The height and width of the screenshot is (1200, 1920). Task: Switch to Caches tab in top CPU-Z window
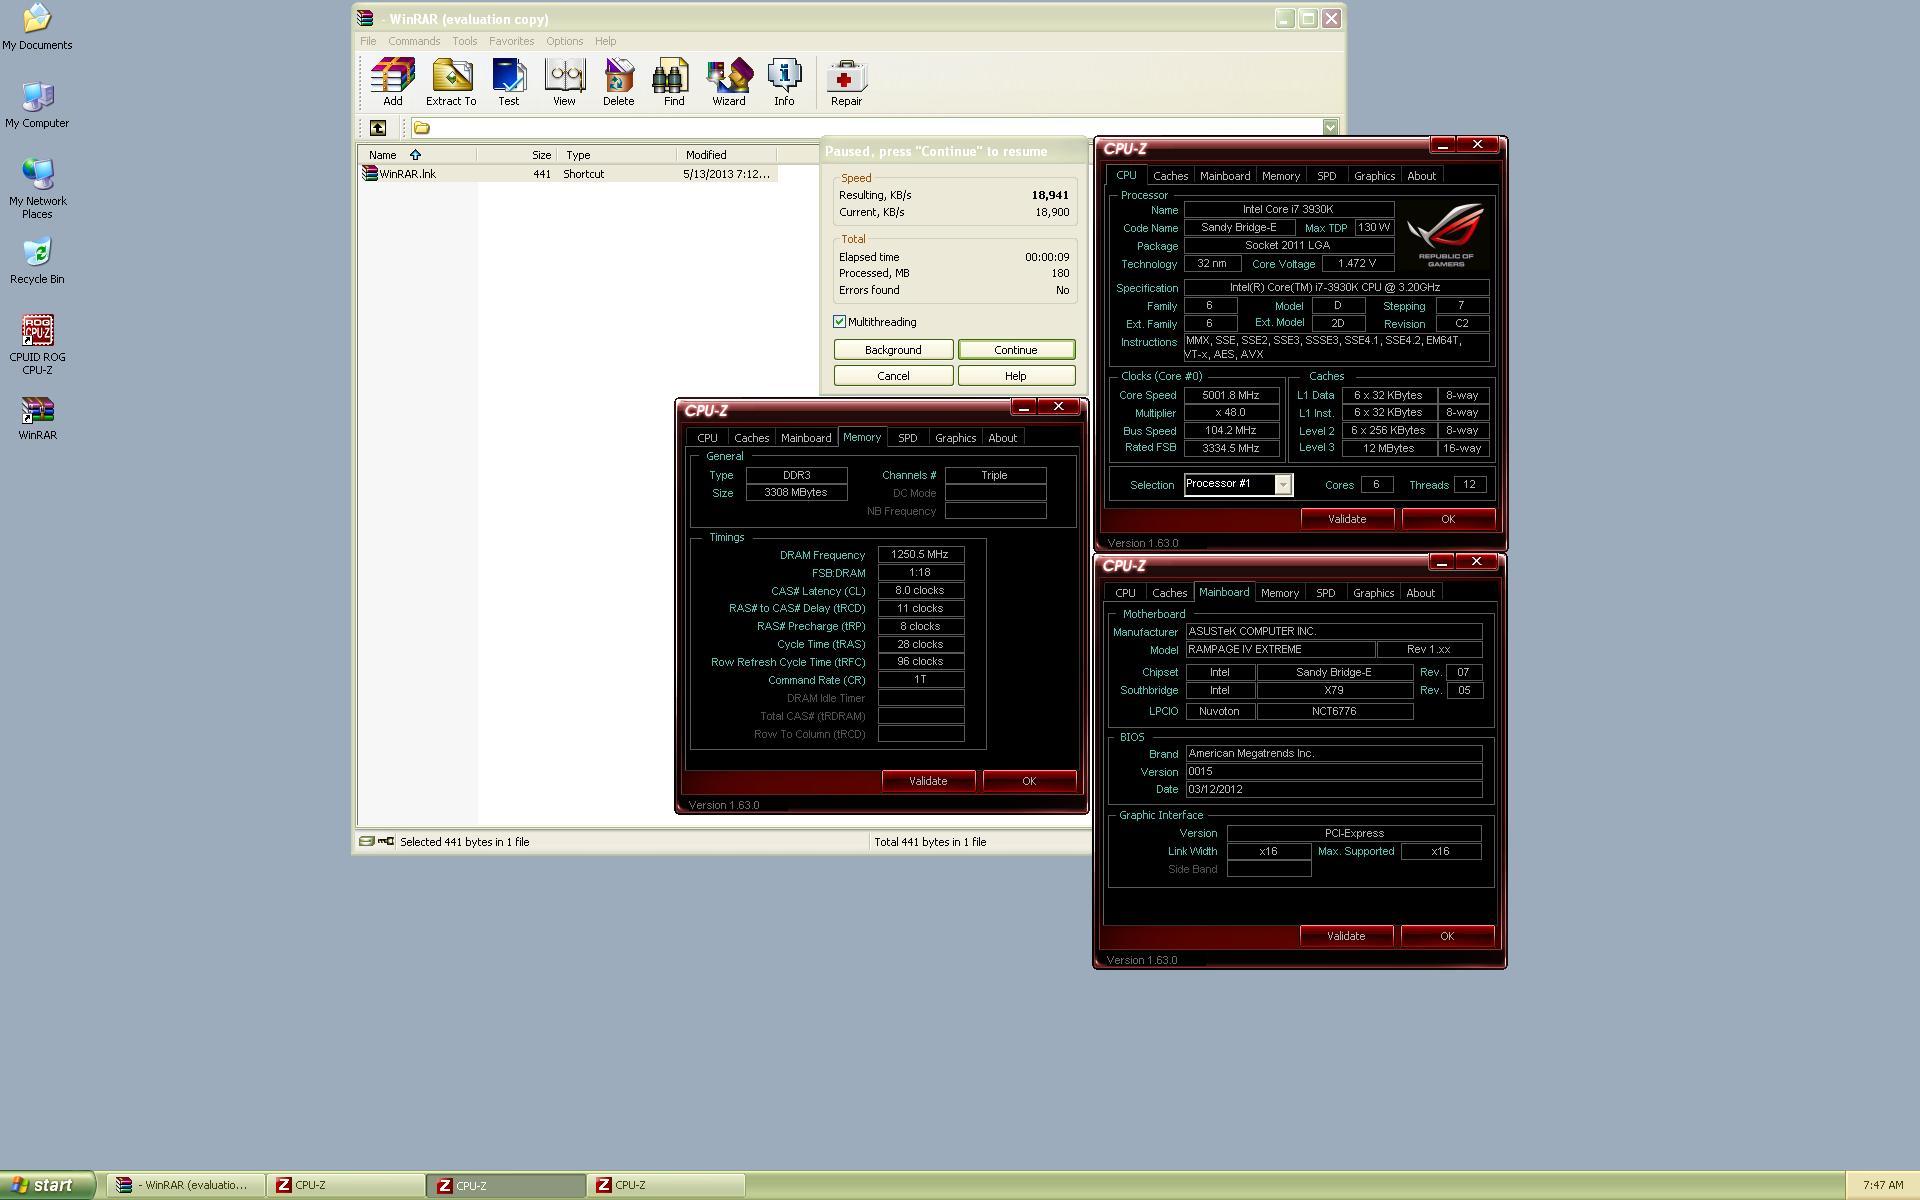1170,176
